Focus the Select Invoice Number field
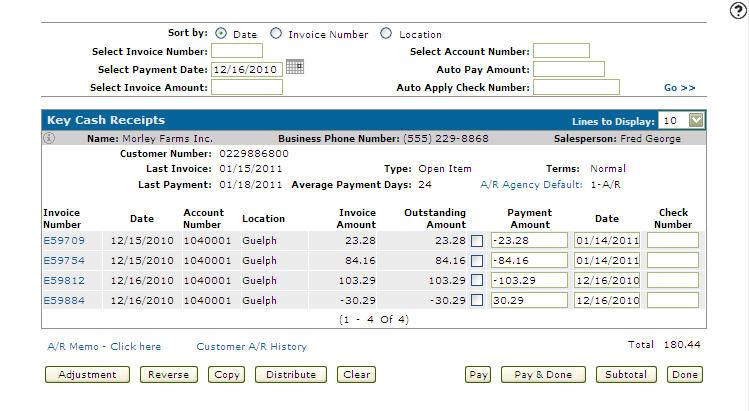The height and width of the screenshot is (411, 749). (237, 51)
